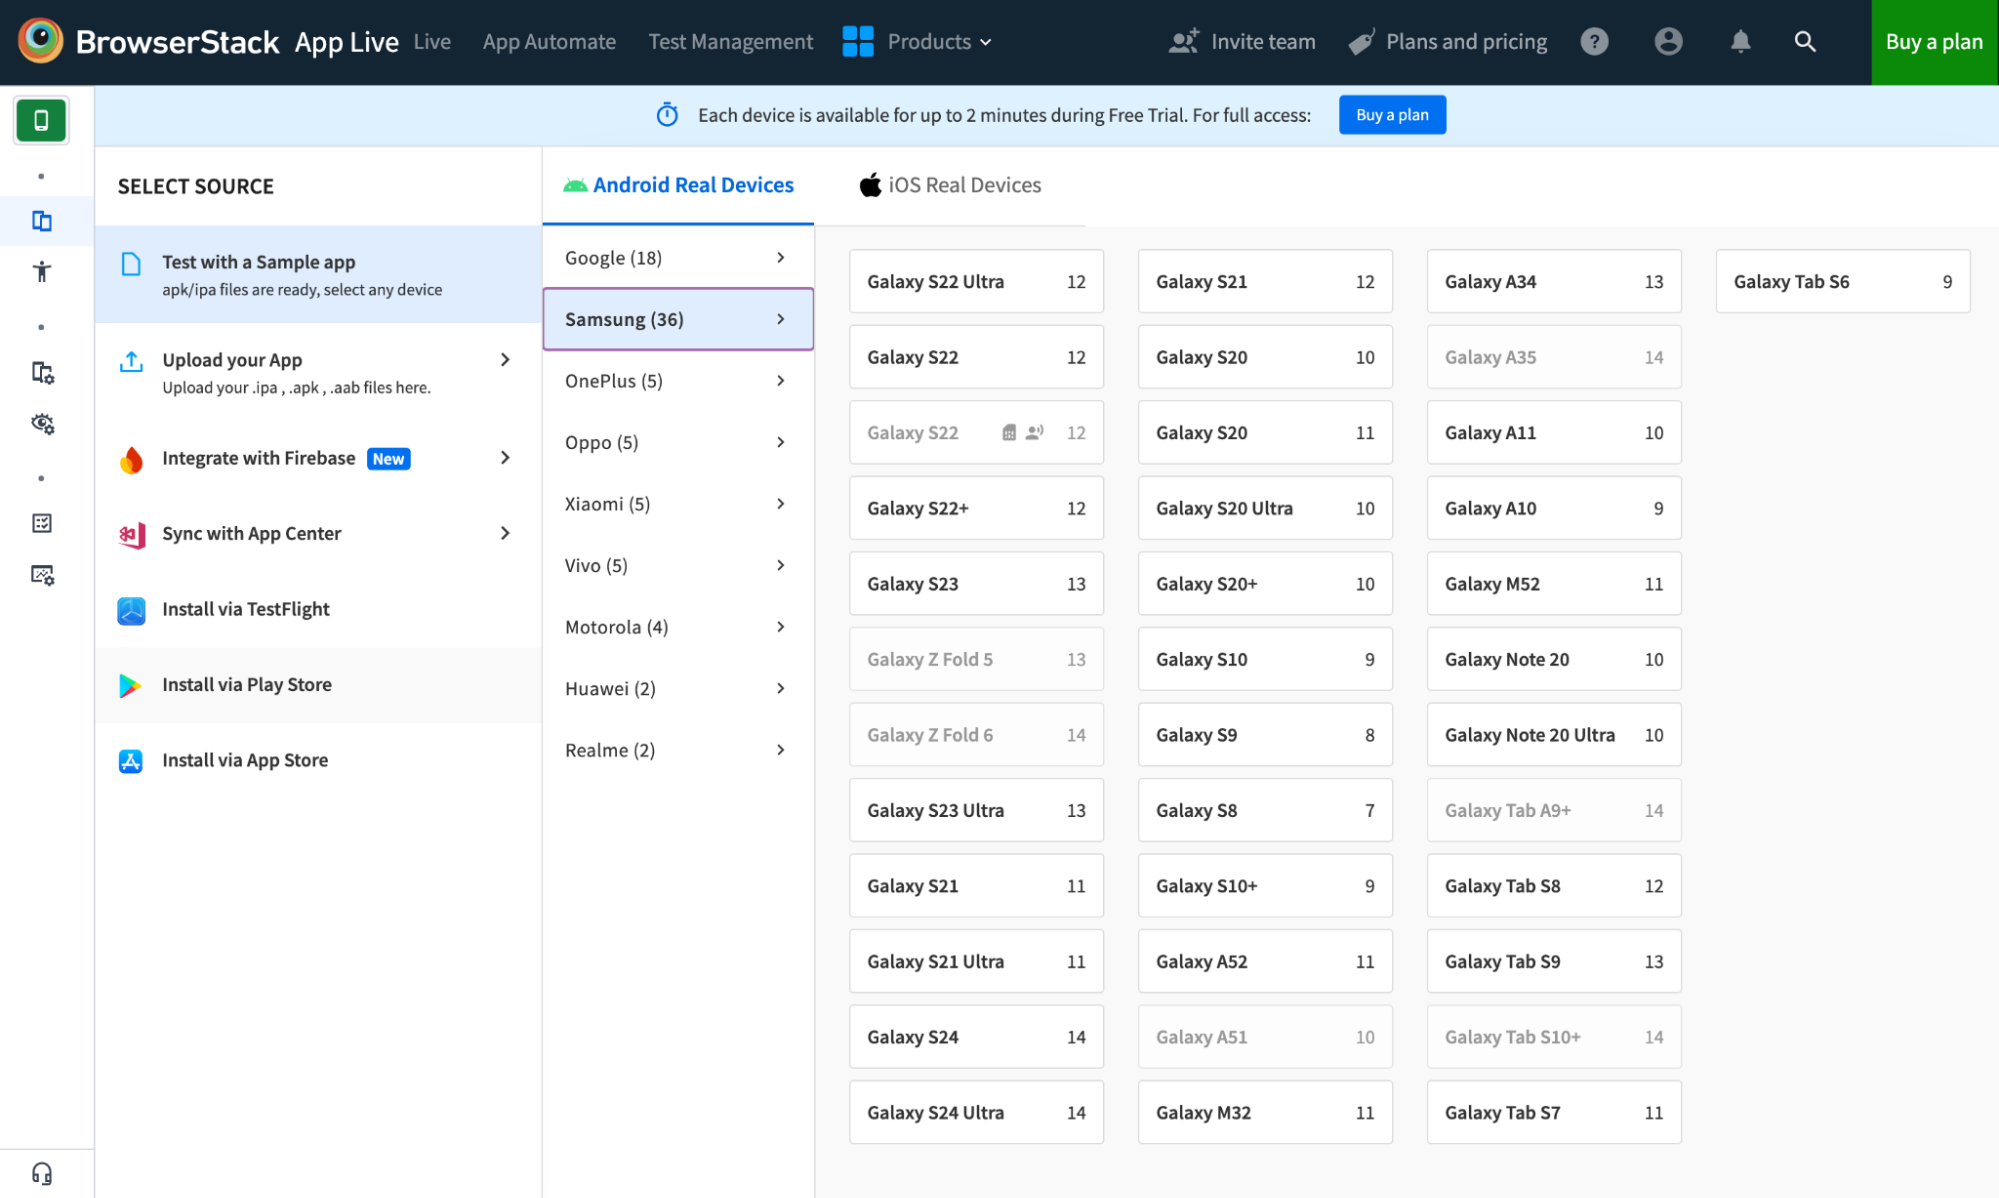The image size is (1999, 1198).
Task: Click Install via TestFlight option
Action: pyautogui.click(x=318, y=609)
